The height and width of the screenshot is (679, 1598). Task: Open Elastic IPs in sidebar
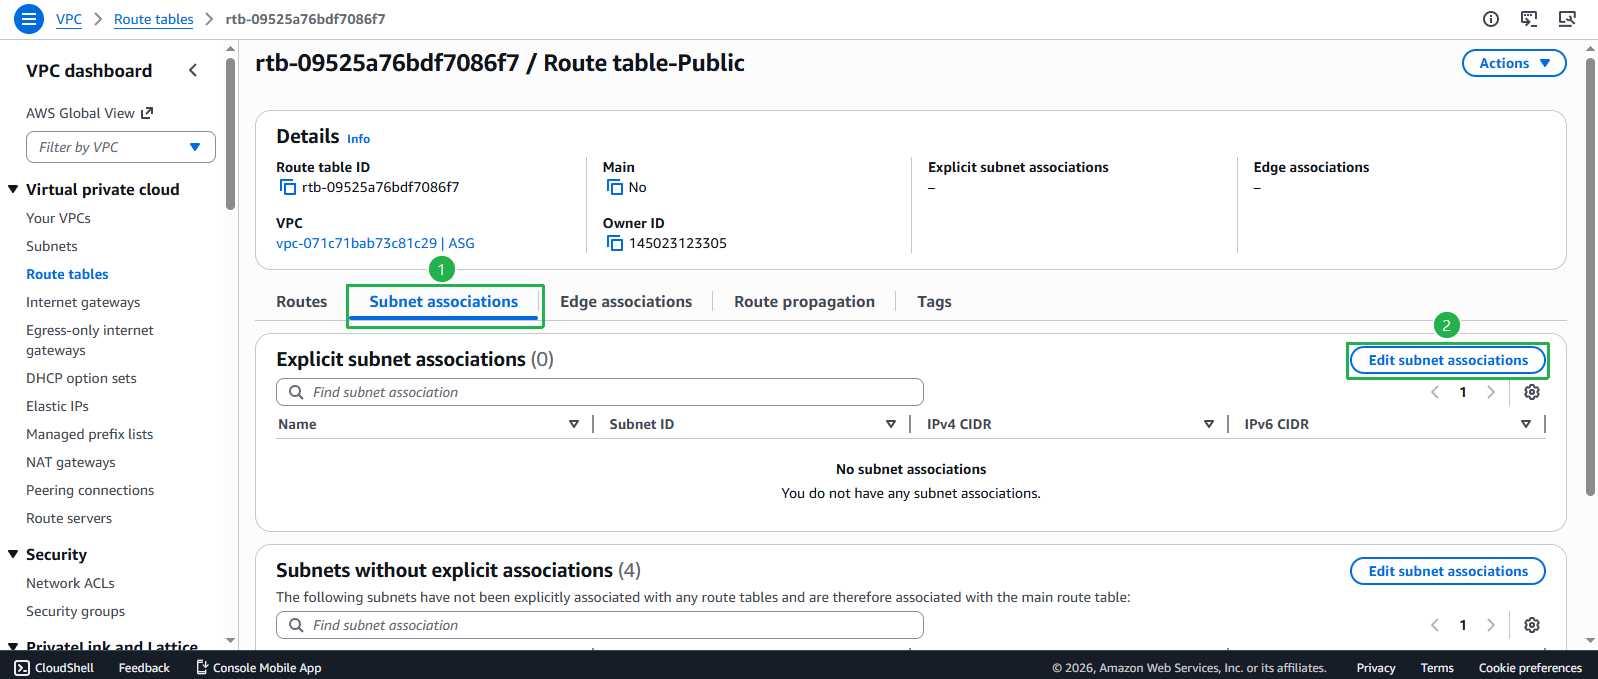click(57, 406)
